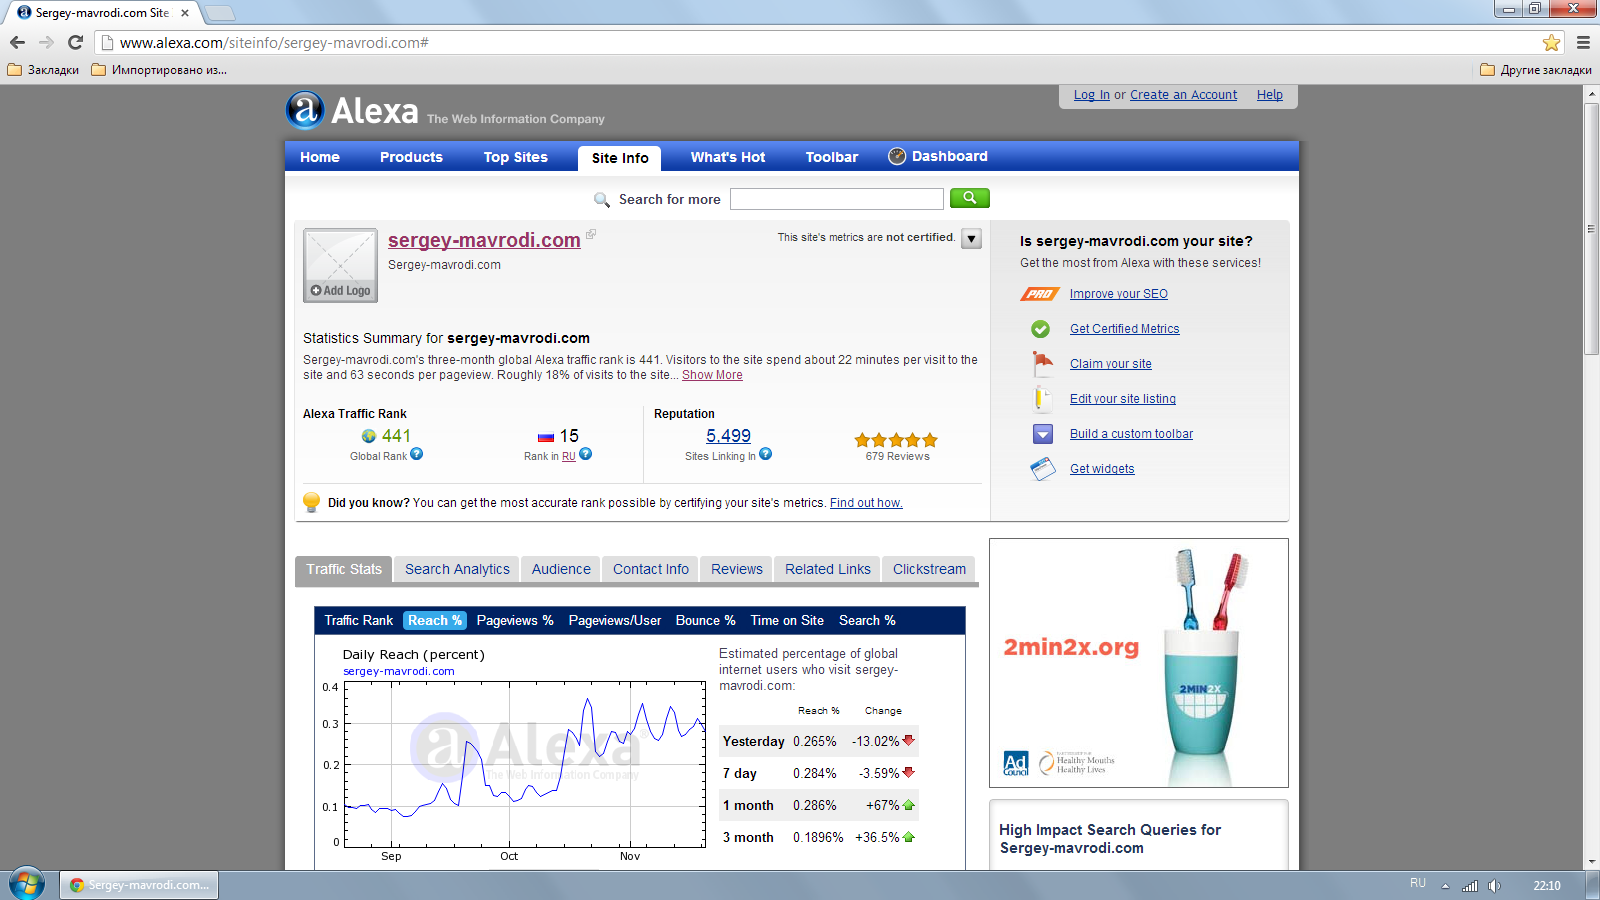Click the browser forward arrow
Screen dimensions: 1600x900
coord(46,43)
